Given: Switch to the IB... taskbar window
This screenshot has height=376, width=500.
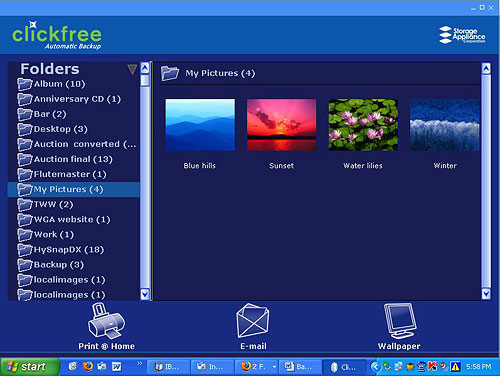Looking at the screenshot, I should point(168,367).
